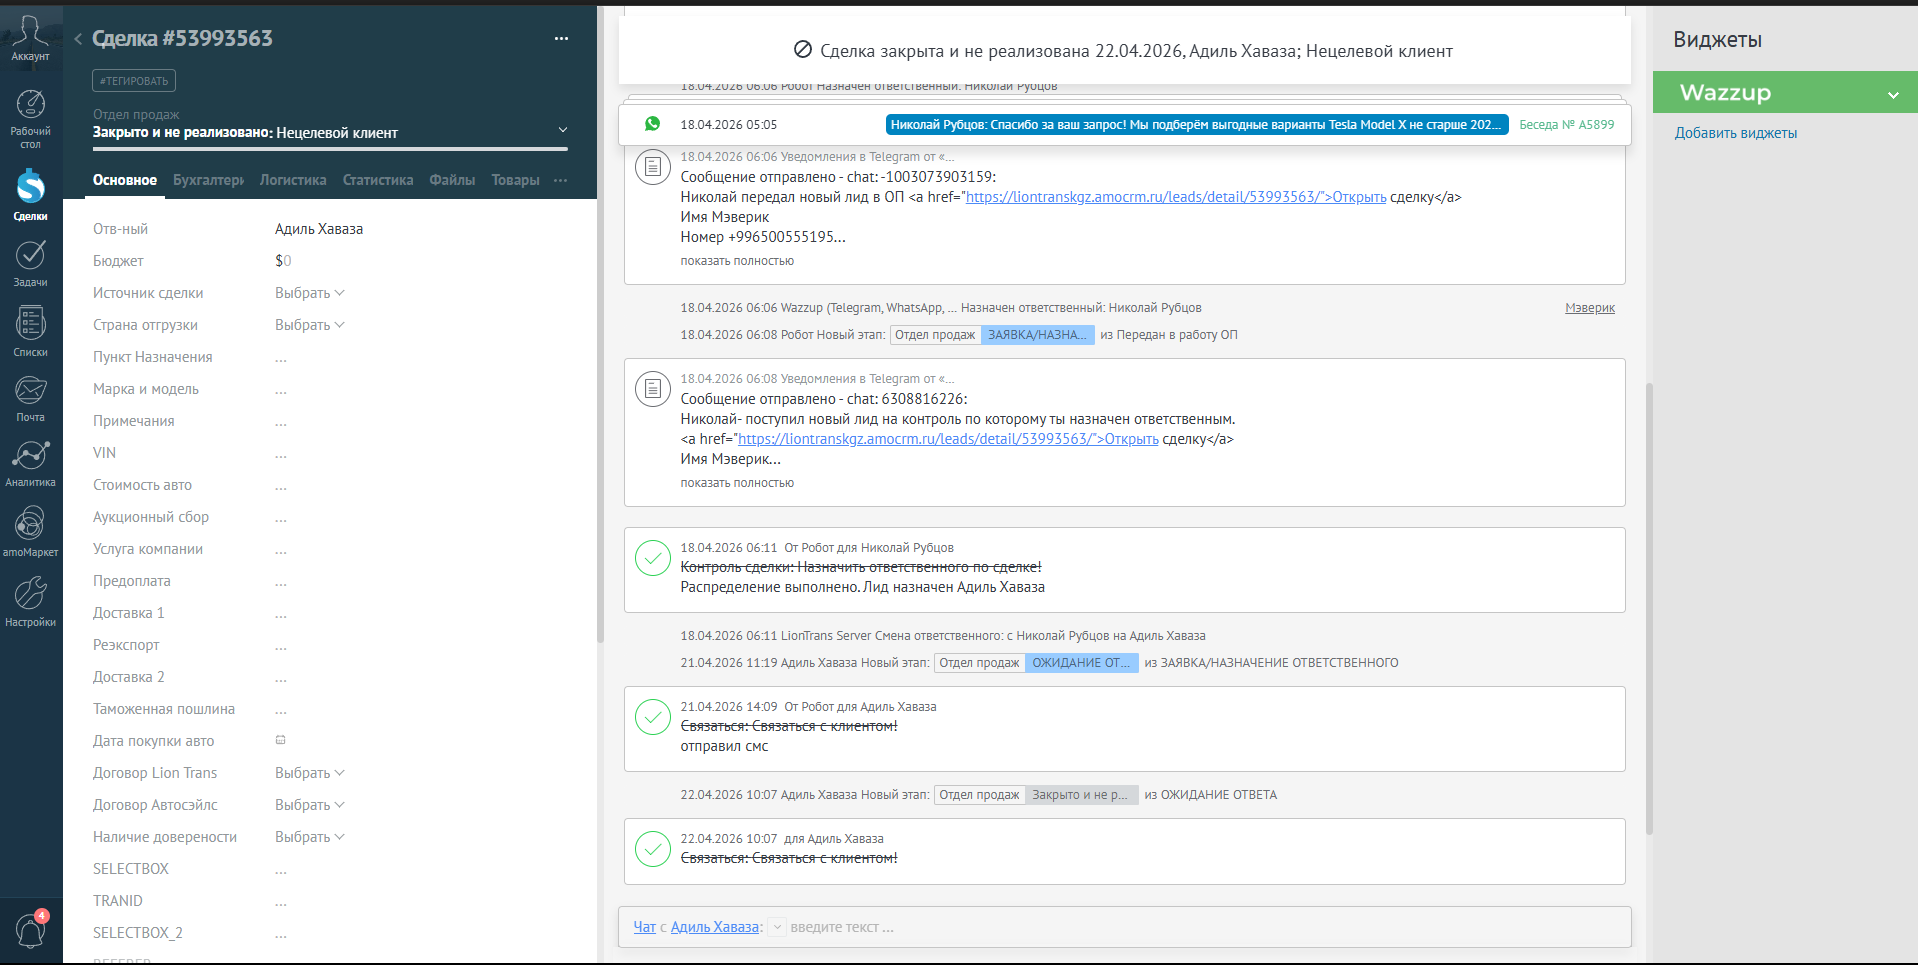Click the feed vertical scrollbar
Image resolution: width=1918 pixels, height=965 pixels.
pyautogui.click(x=1649, y=608)
